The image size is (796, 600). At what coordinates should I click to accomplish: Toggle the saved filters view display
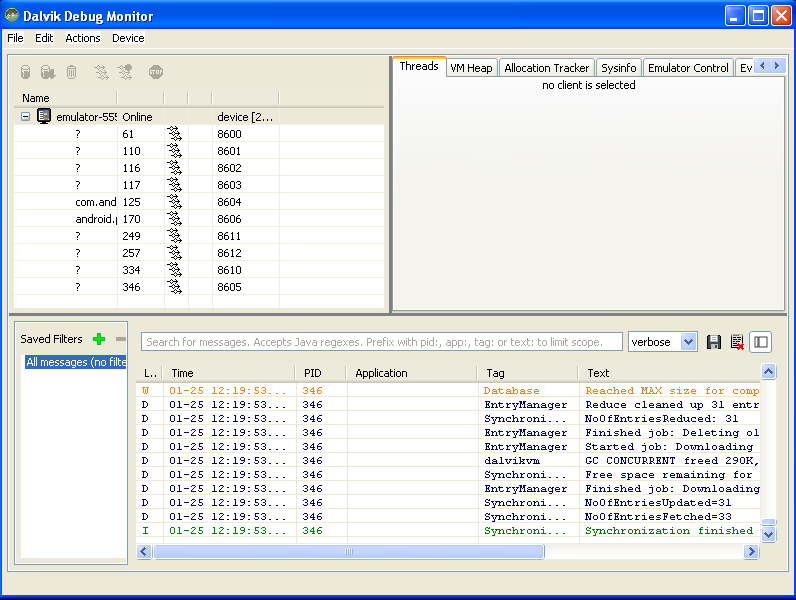click(760, 342)
